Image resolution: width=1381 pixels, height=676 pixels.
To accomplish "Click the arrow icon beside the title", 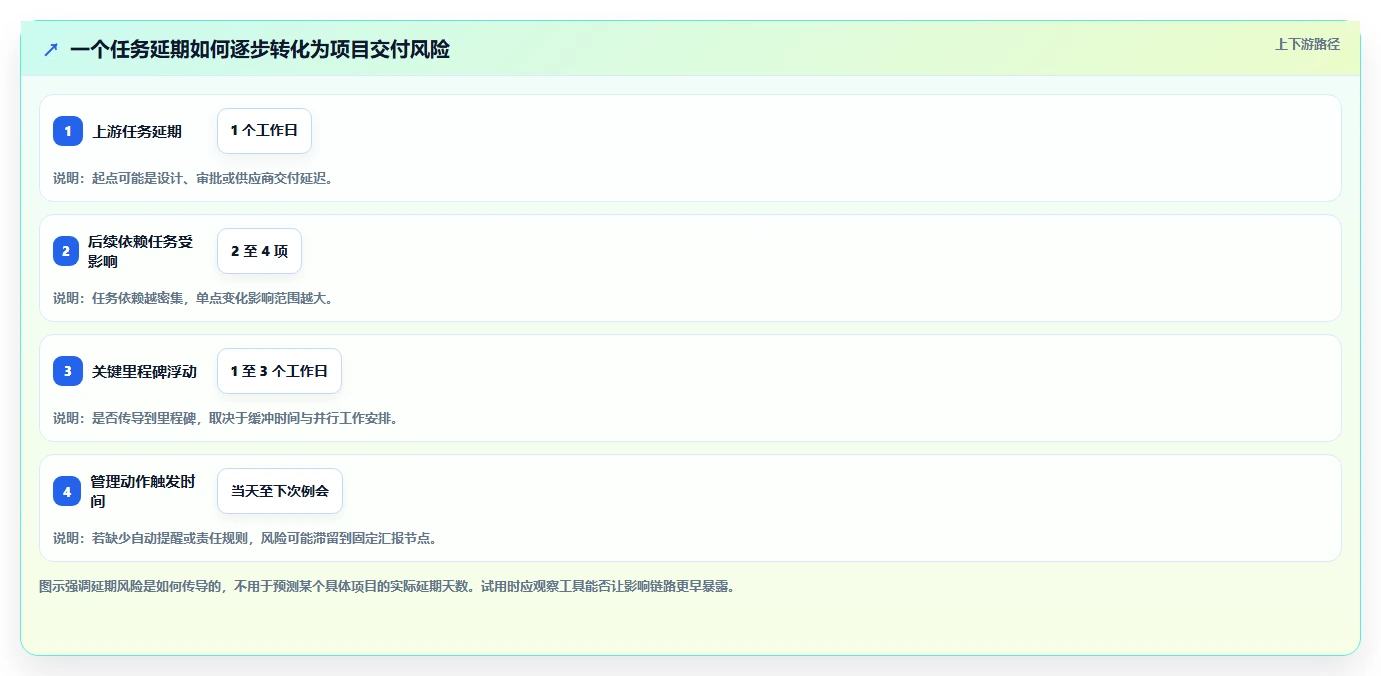I will [51, 49].
